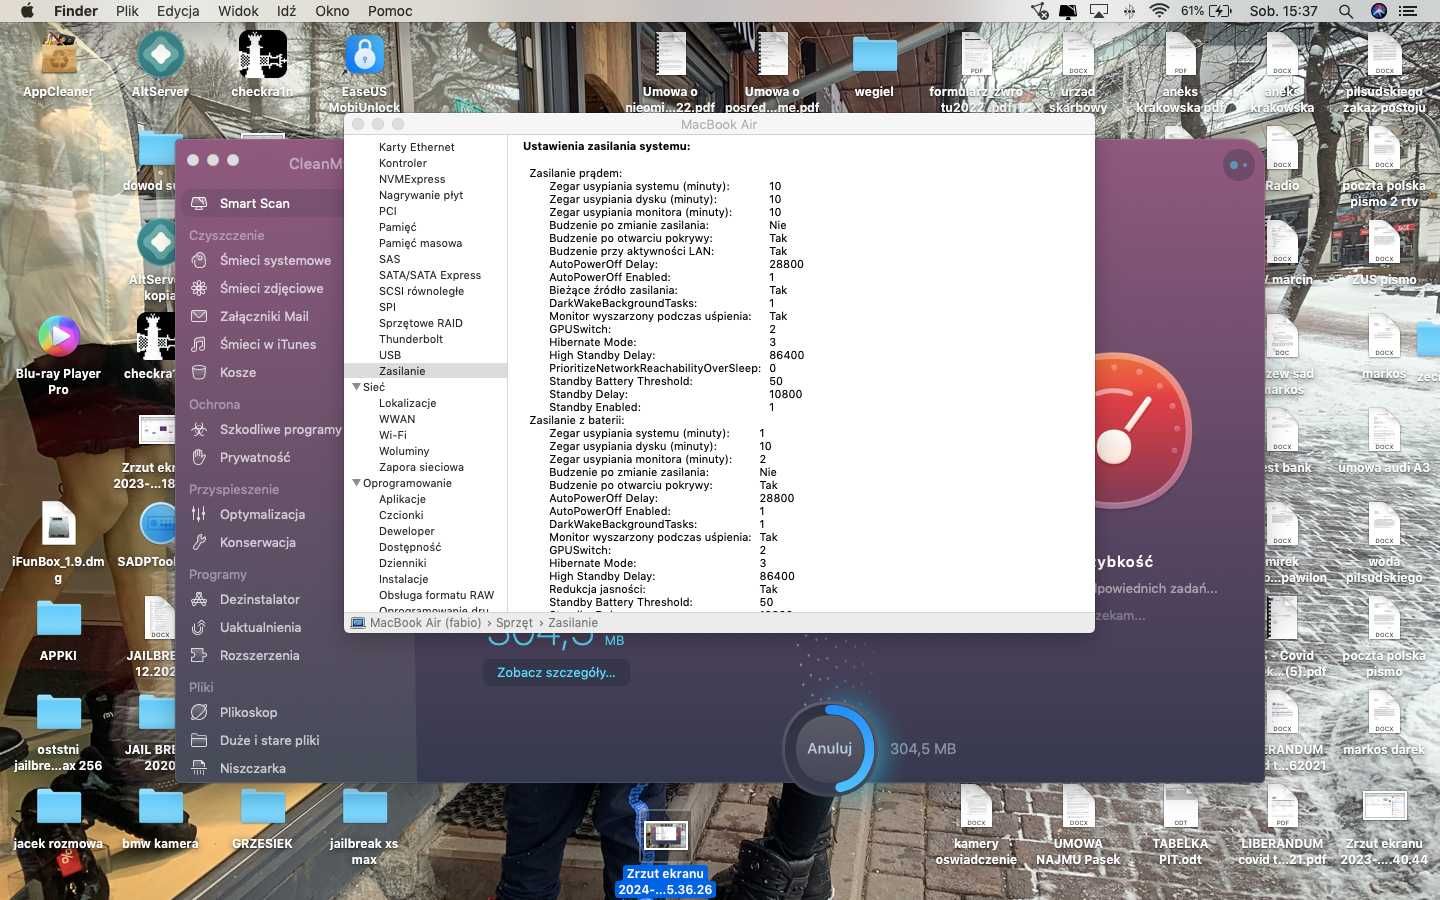Viewport: 1440px width, 900px height.
Task: Open the Pomoc menu
Action: [x=390, y=11]
